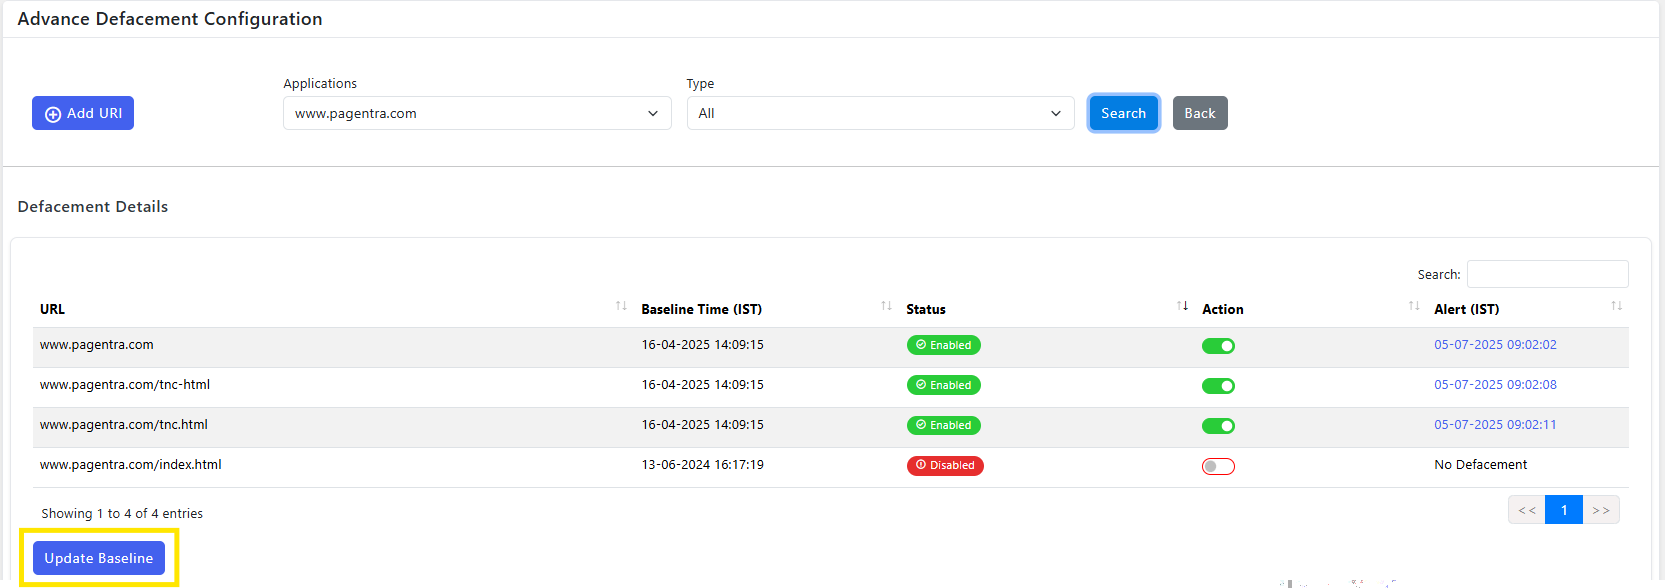Sort by Status column sort icon

[x=1182, y=306]
